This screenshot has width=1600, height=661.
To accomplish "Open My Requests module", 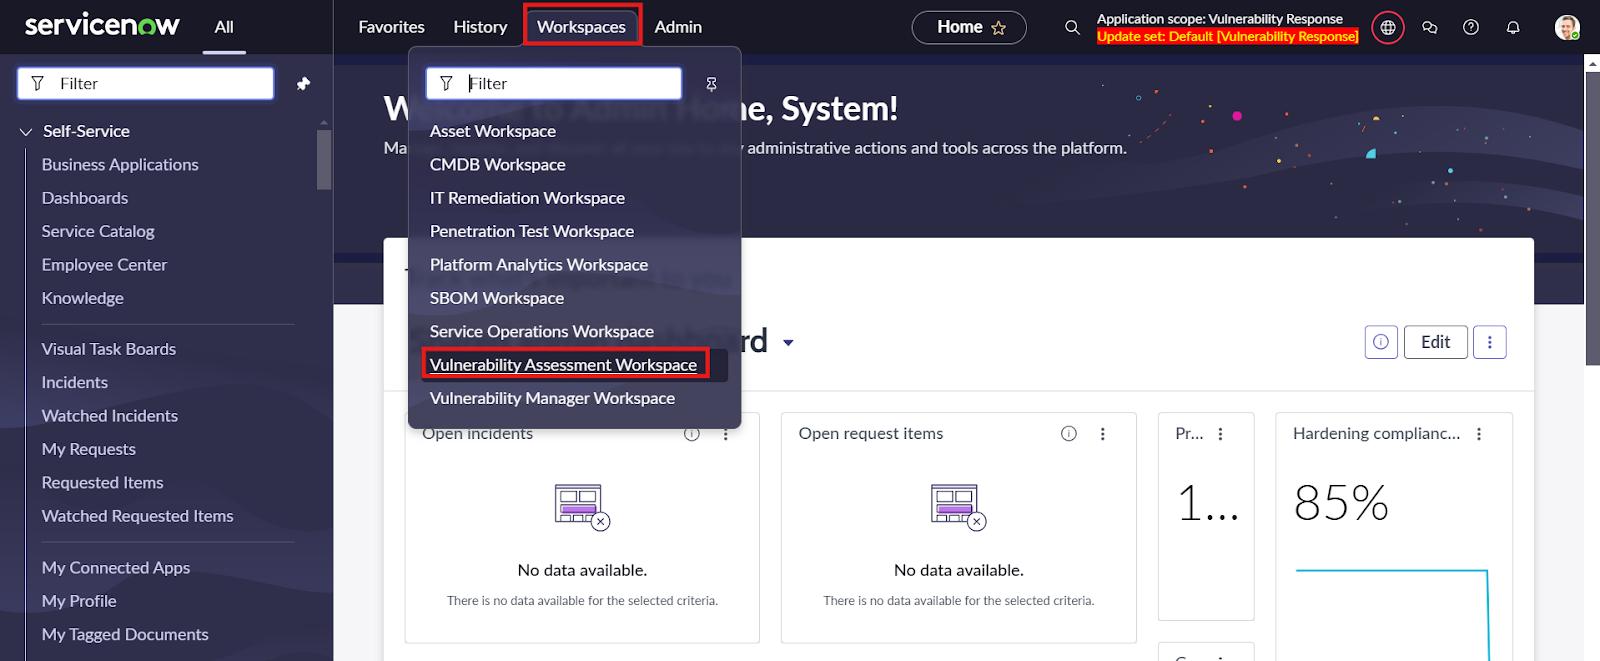I will 89,449.
